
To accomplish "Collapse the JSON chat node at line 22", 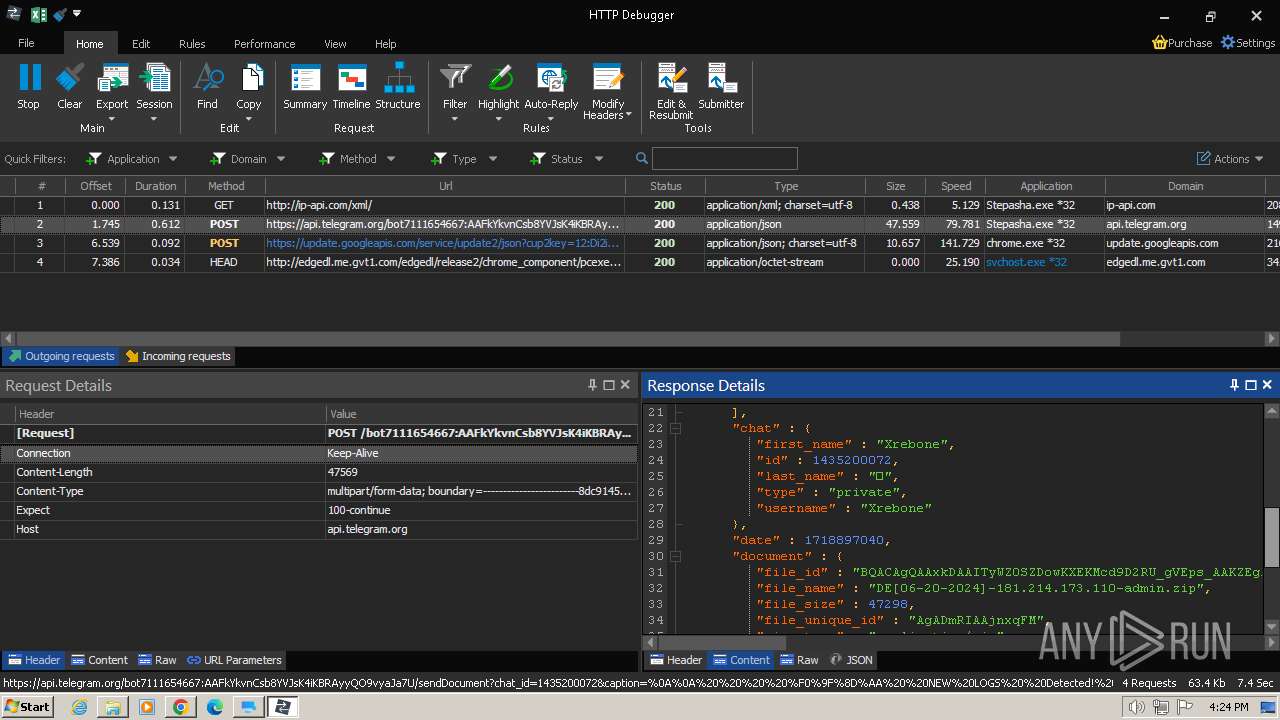I will click(676, 428).
